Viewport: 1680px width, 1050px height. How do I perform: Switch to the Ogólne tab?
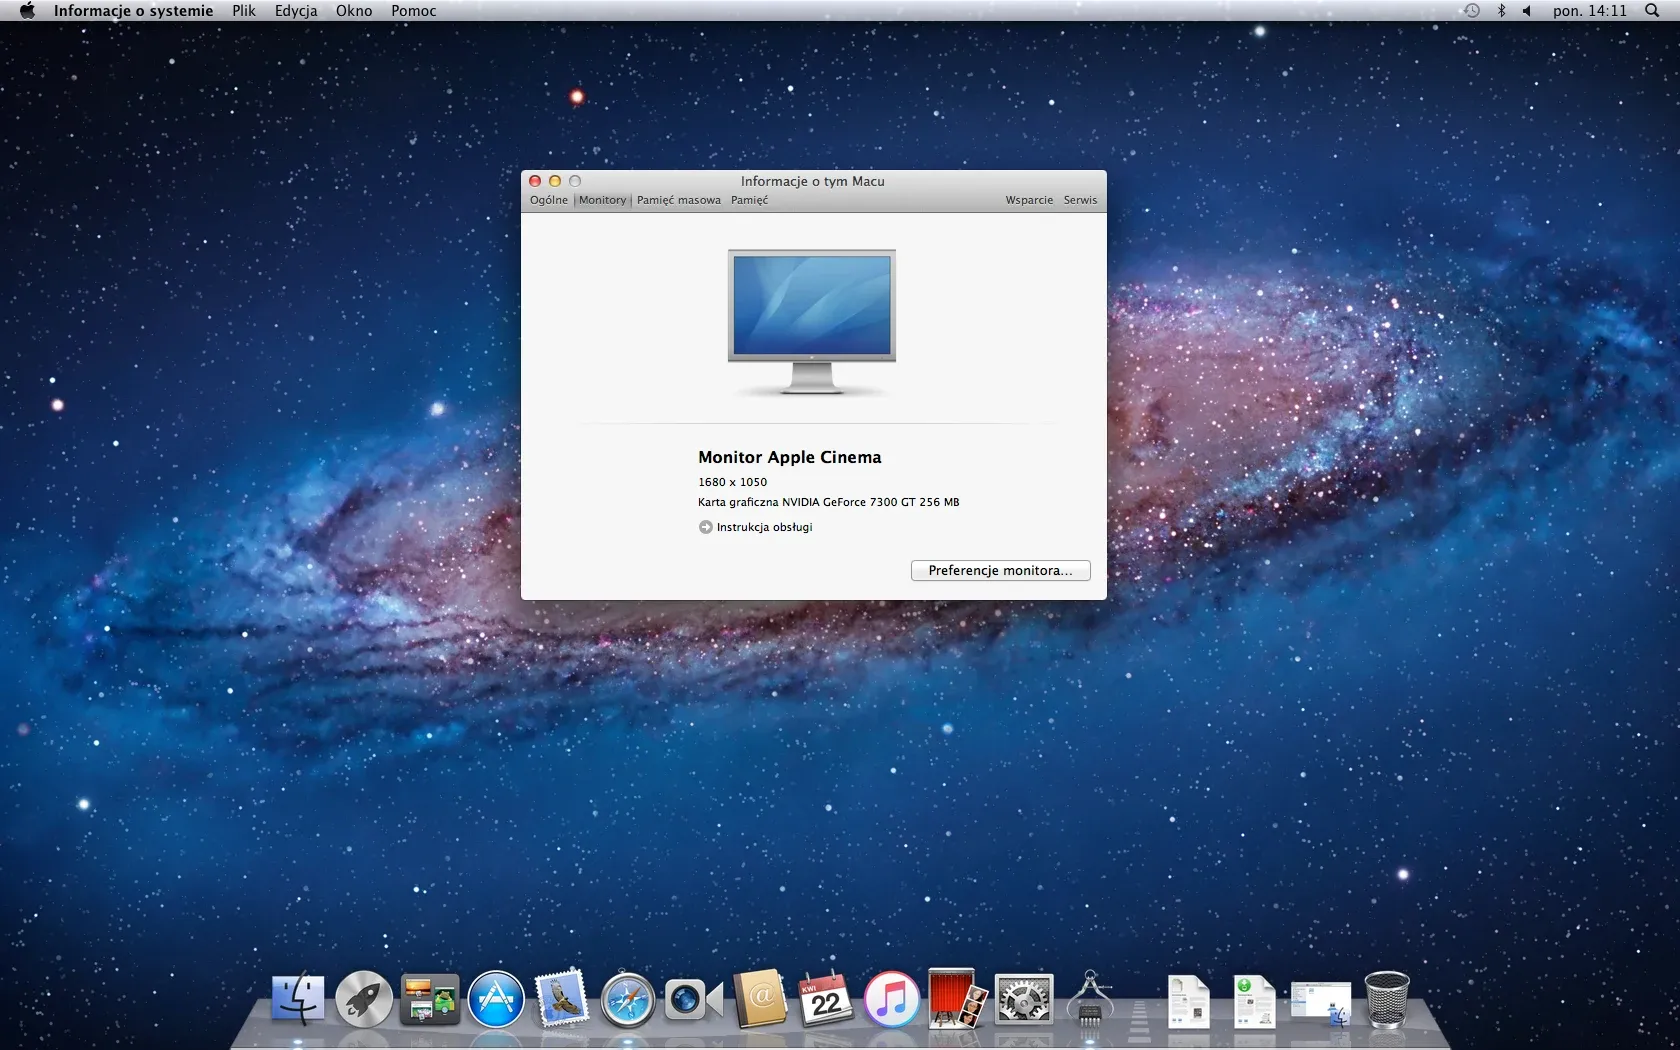pyautogui.click(x=549, y=200)
